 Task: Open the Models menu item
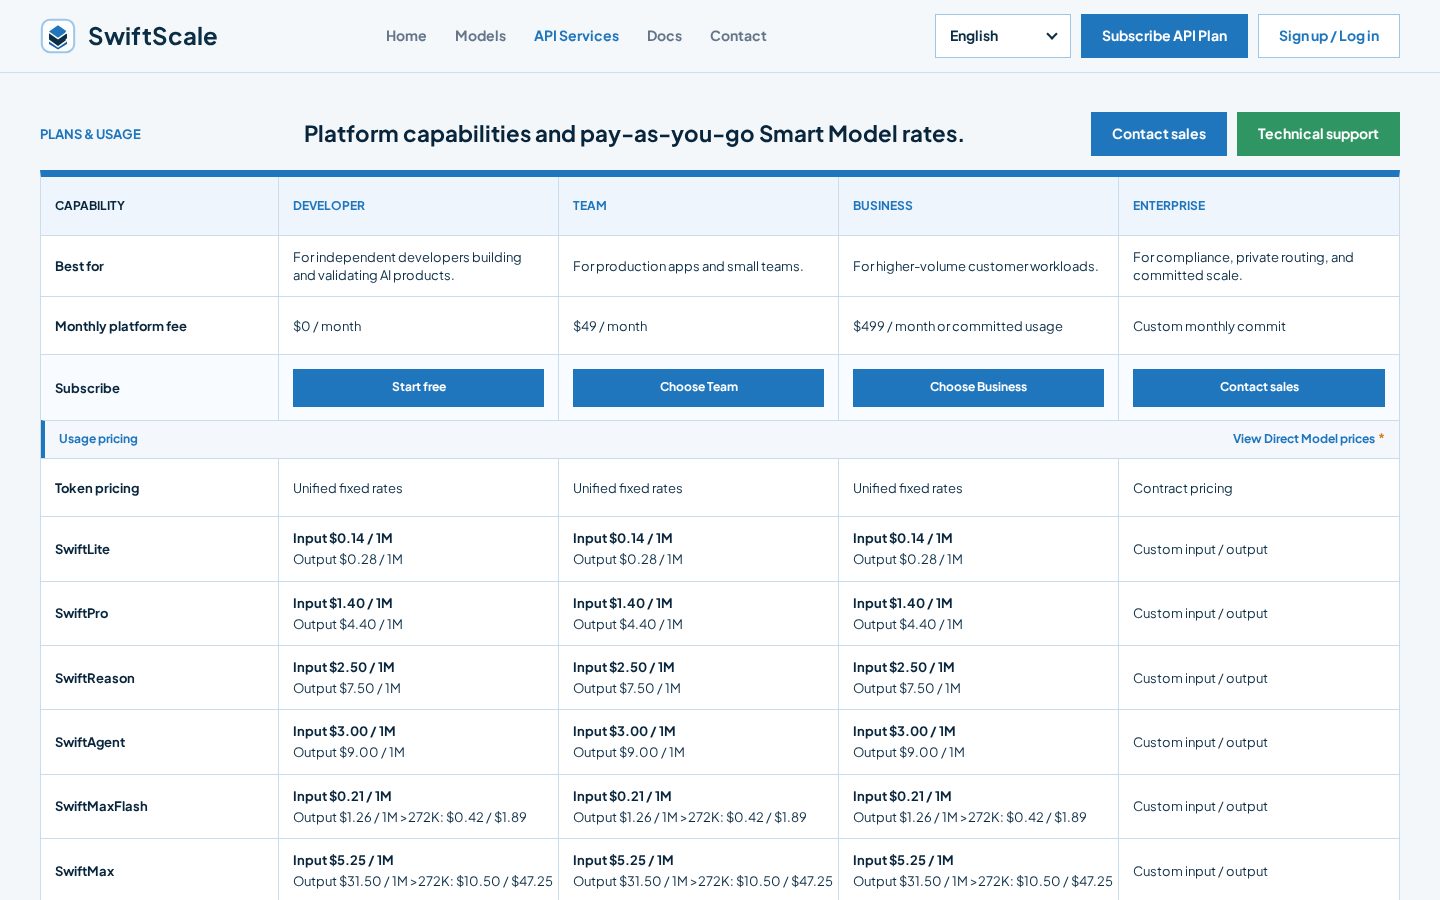click(x=480, y=36)
